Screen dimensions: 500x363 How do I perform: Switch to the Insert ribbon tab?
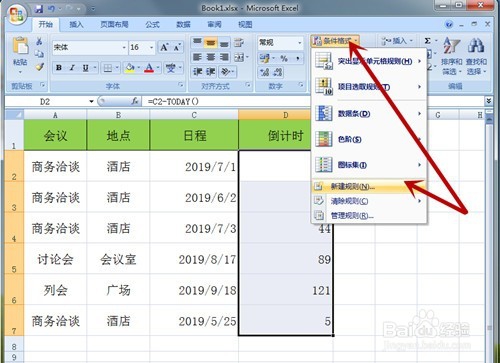tap(76, 24)
